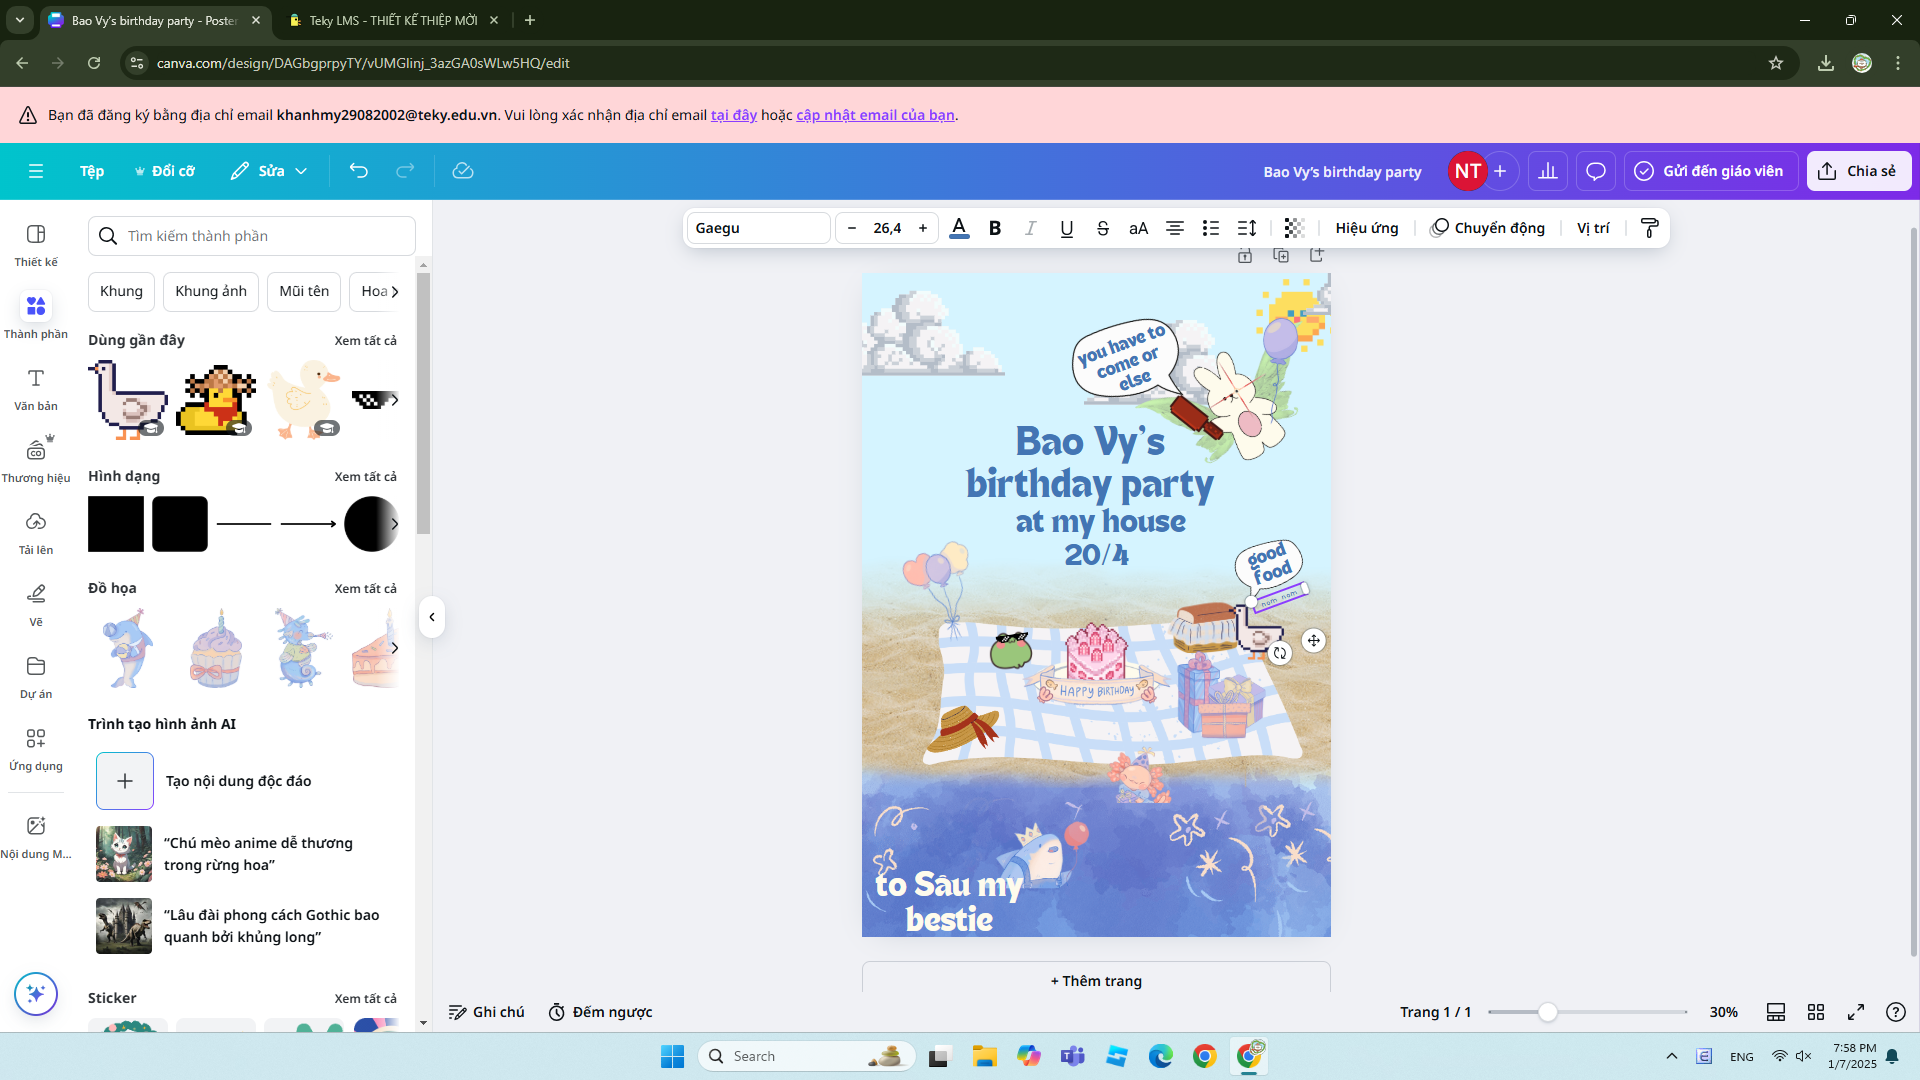Toggle bulleted list formatting
1920x1080 pixels.
[1211, 228]
